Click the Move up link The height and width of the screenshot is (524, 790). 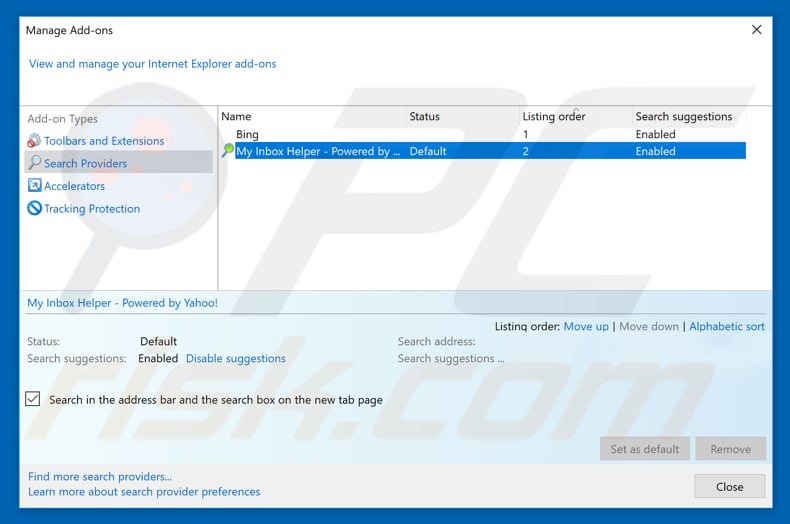click(586, 326)
